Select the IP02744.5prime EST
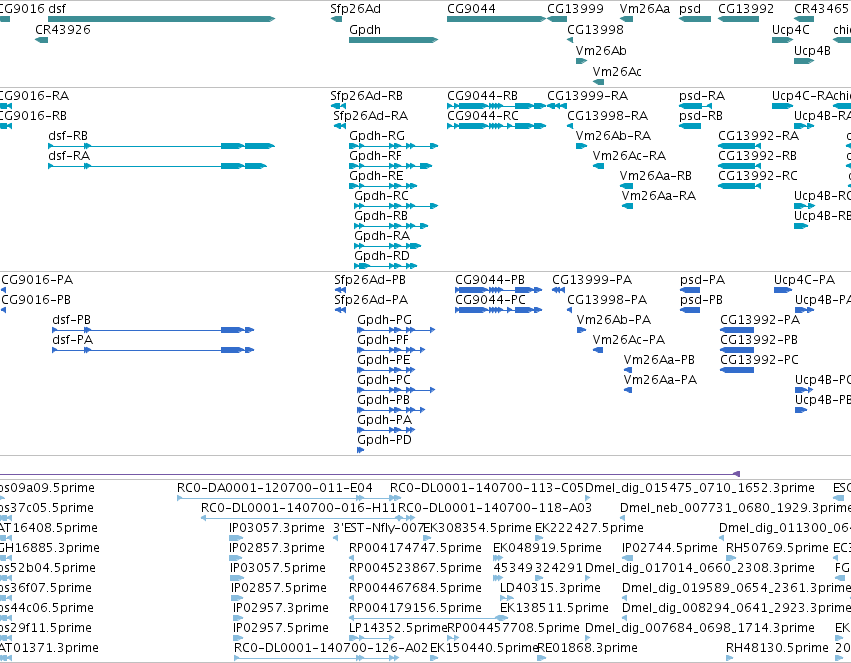Image resolution: width=851 pixels, height=663 pixels. [x=626, y=558]
